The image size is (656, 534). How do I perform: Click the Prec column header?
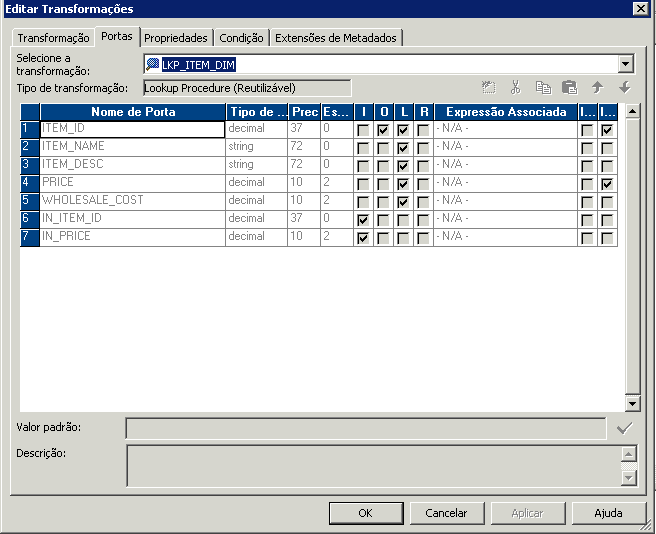point(304,112)
